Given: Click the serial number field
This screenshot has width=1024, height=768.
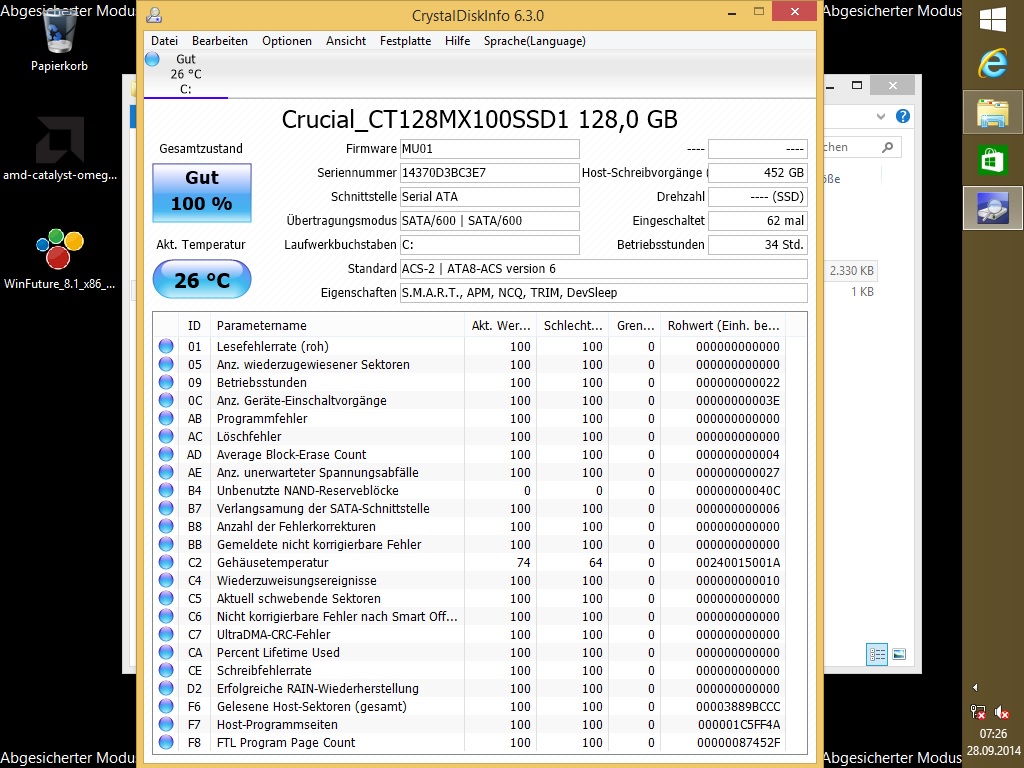Looking at the screenshot, I should 489,173.
